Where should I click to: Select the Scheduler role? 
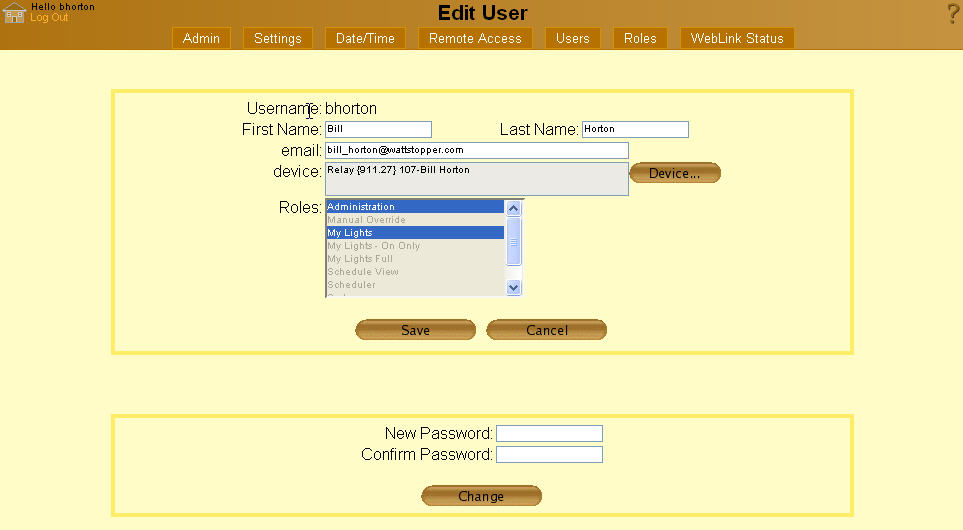pos(415,284)
